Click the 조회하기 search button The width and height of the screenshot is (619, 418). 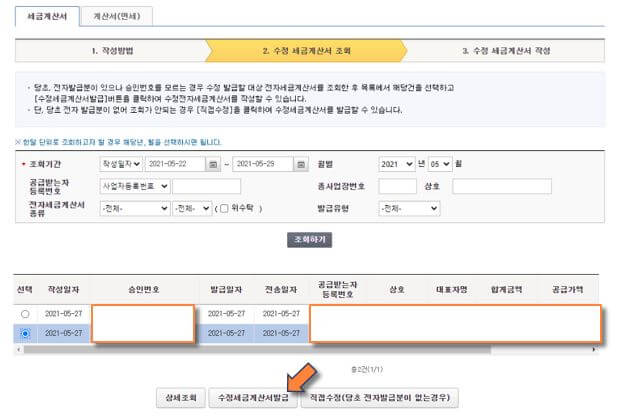click(x=310, y=240)
